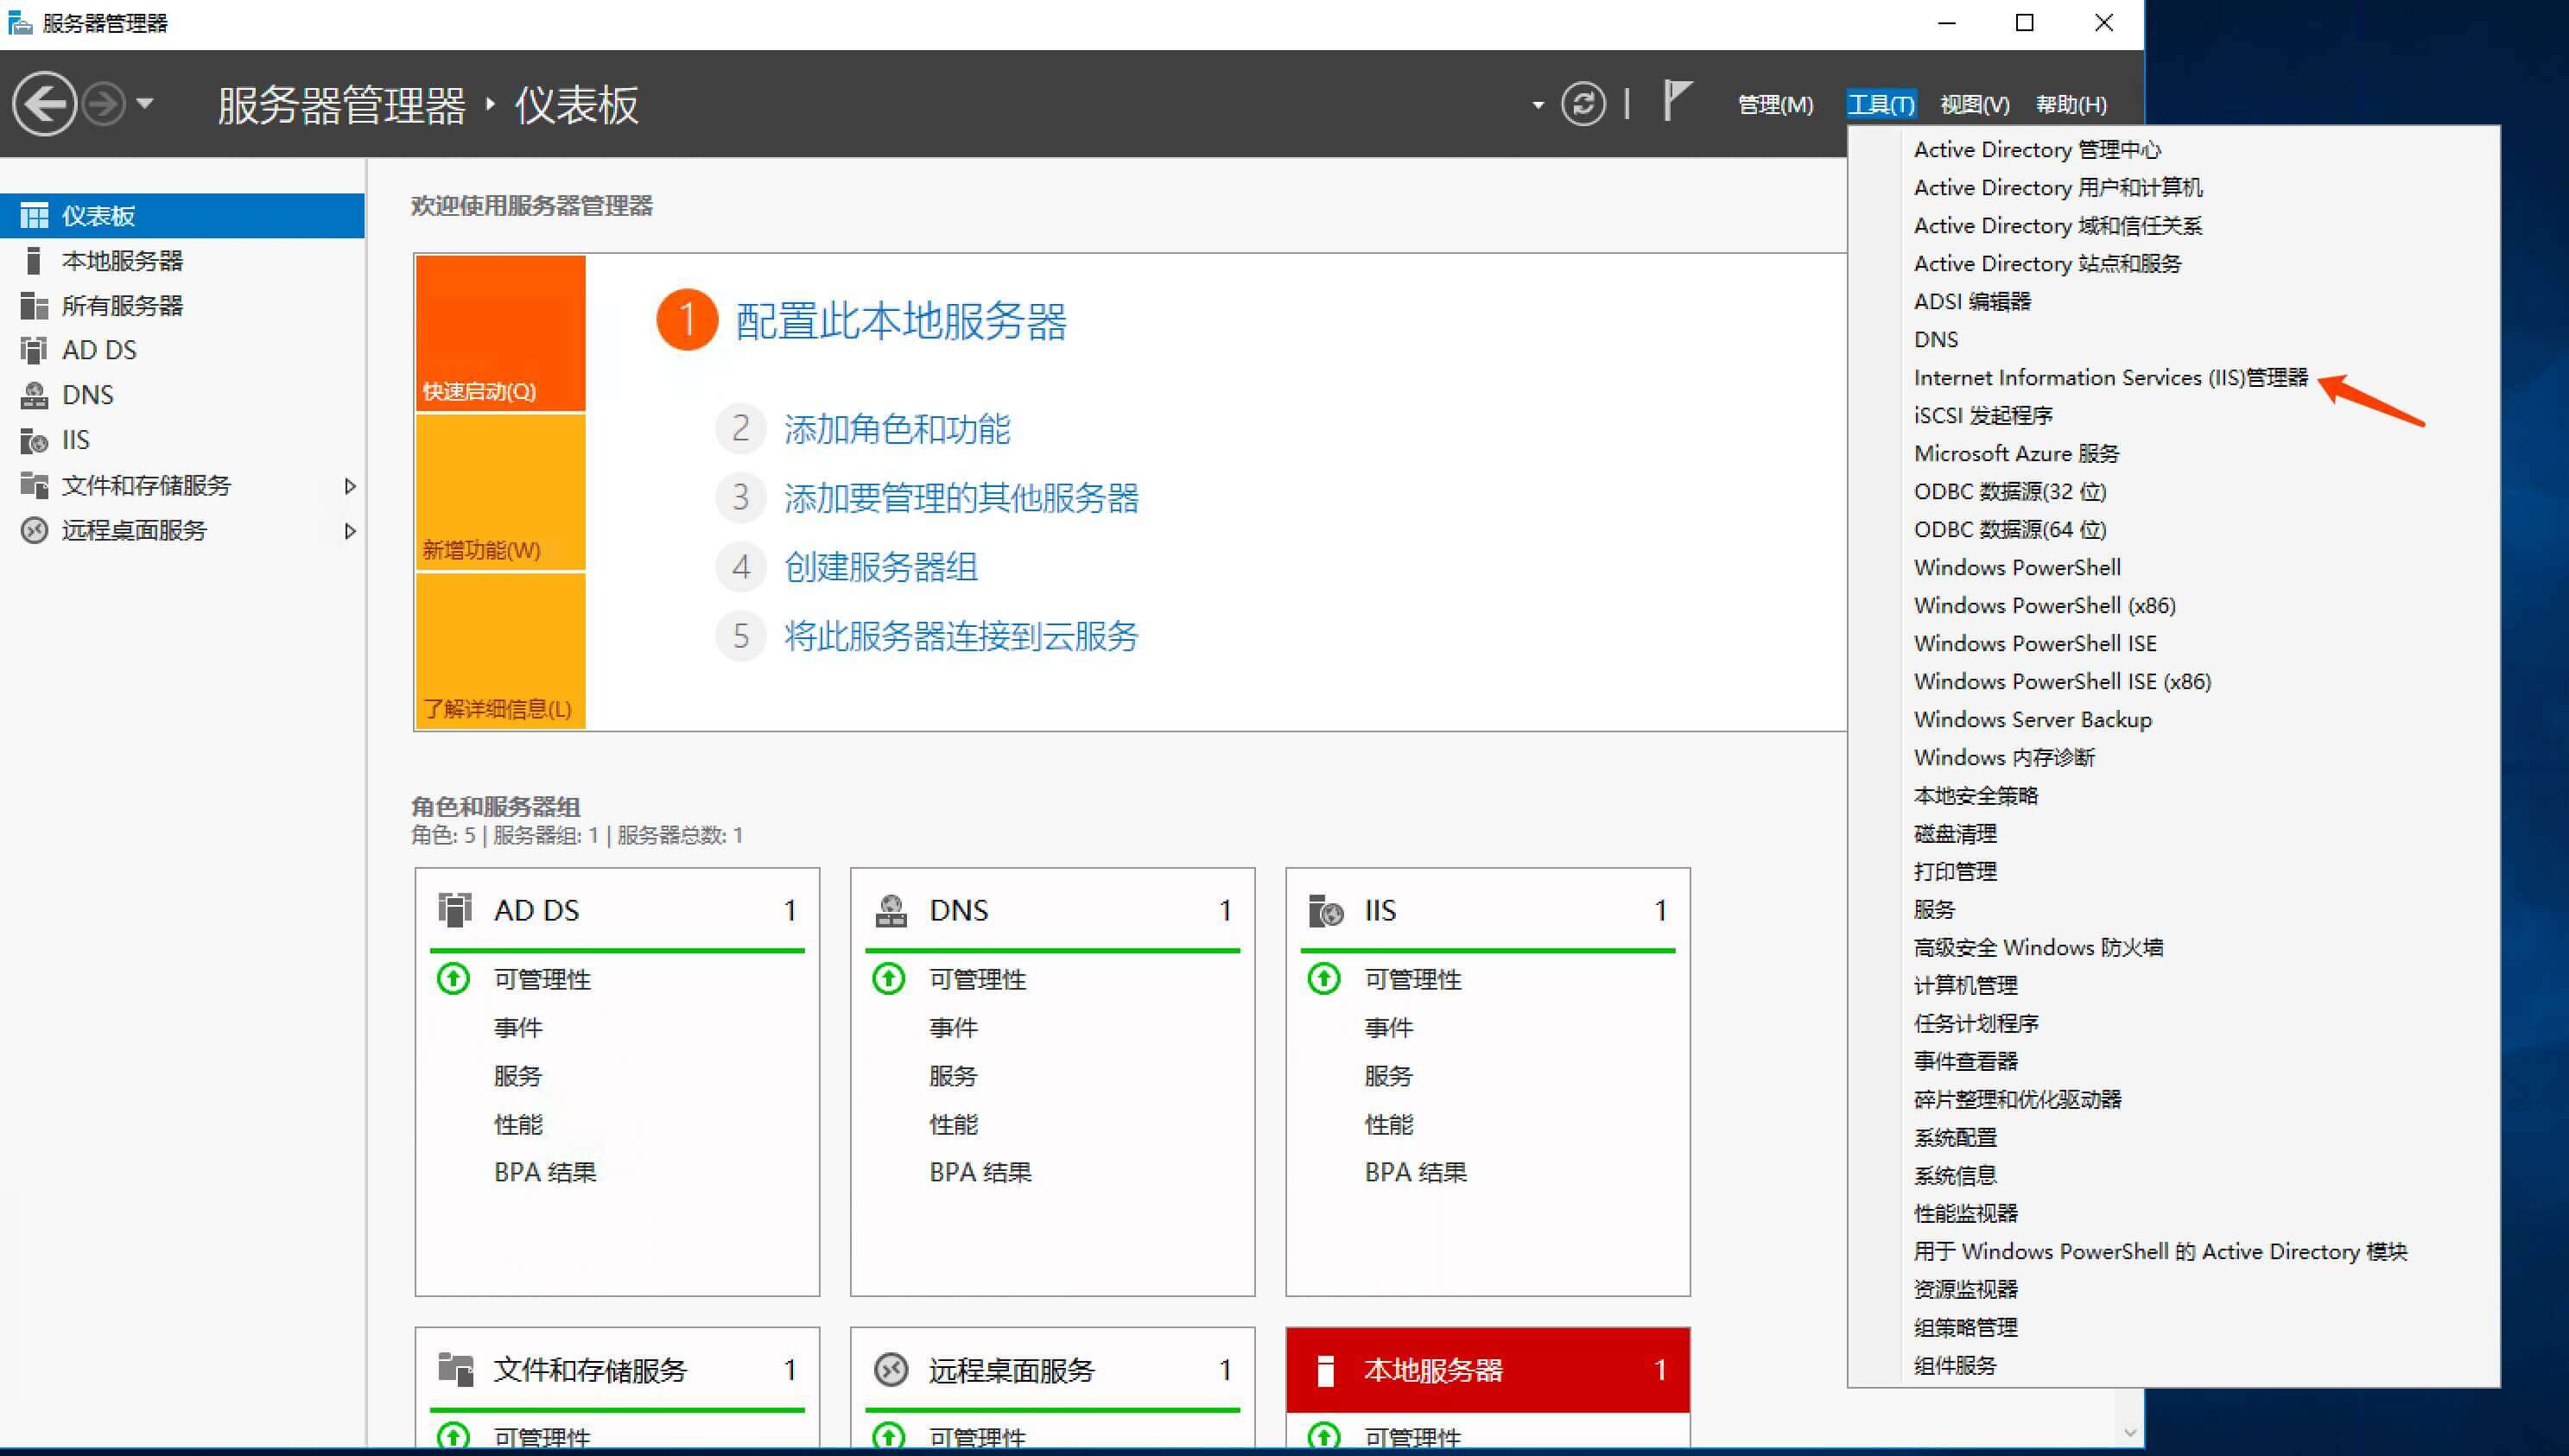This screenshot has width=2569, height=1456.
Task: Click 文件和存储服务 tile header icon
Action: click(x=456, y=1369)
